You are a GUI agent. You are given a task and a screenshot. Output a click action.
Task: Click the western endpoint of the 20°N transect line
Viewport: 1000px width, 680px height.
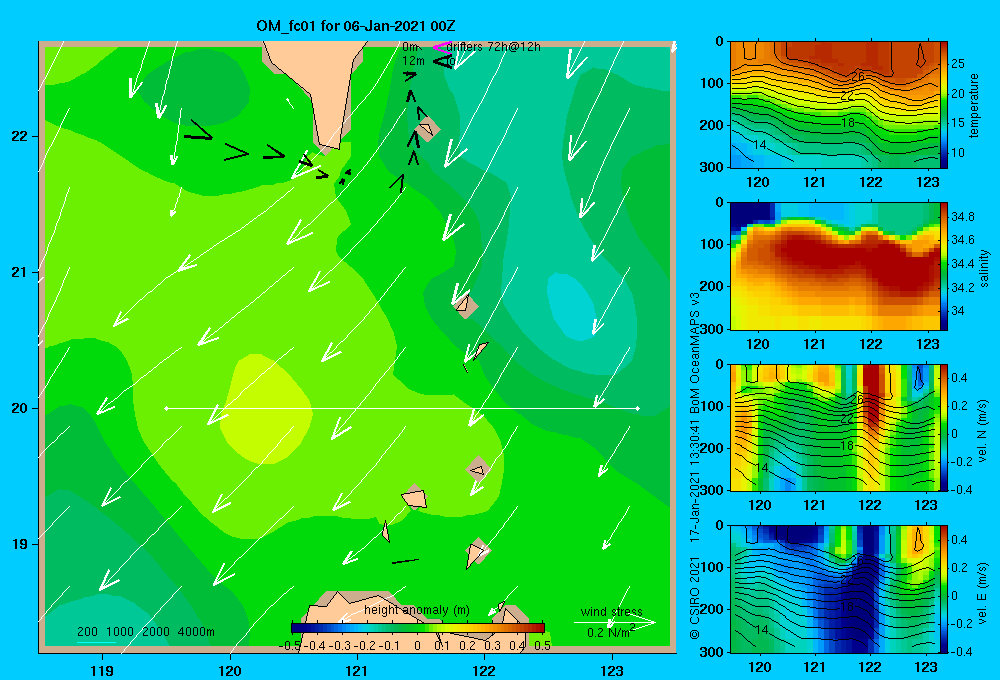pos(166,408)
